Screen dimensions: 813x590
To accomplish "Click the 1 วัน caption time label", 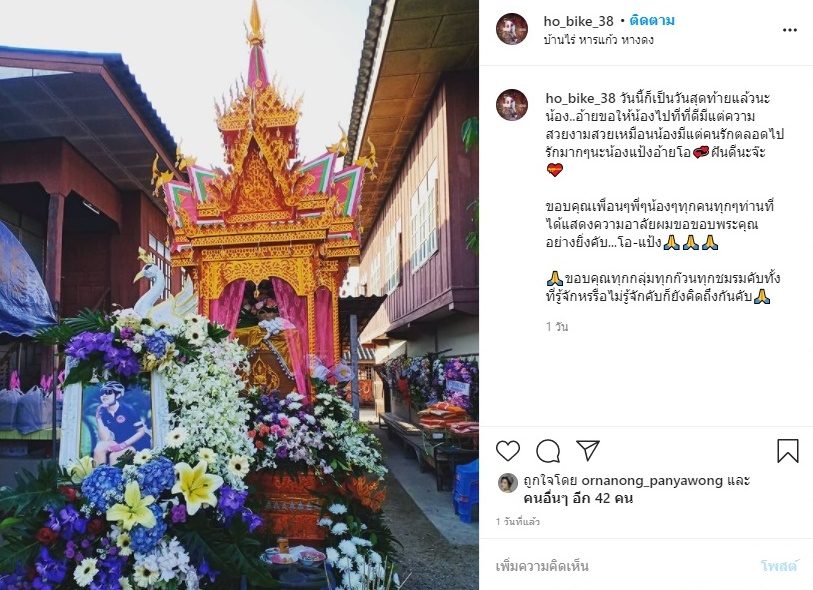I will tap(557, 327).
